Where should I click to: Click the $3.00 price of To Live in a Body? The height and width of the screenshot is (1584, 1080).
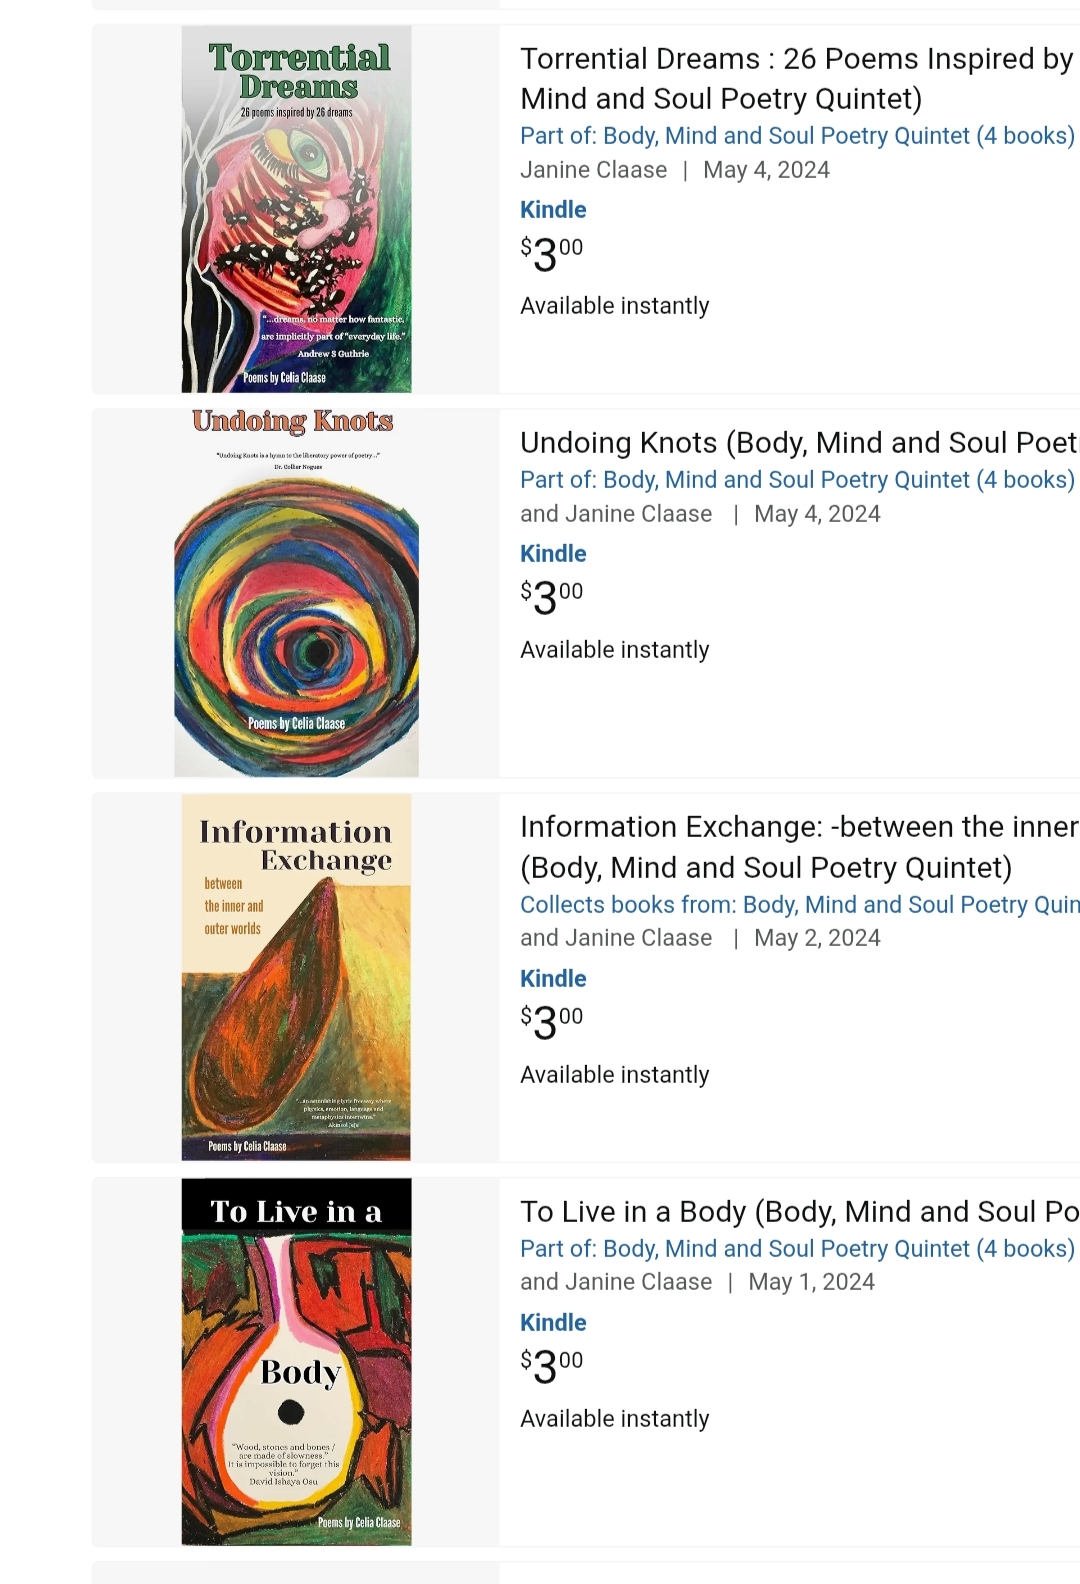point(551,1367)
